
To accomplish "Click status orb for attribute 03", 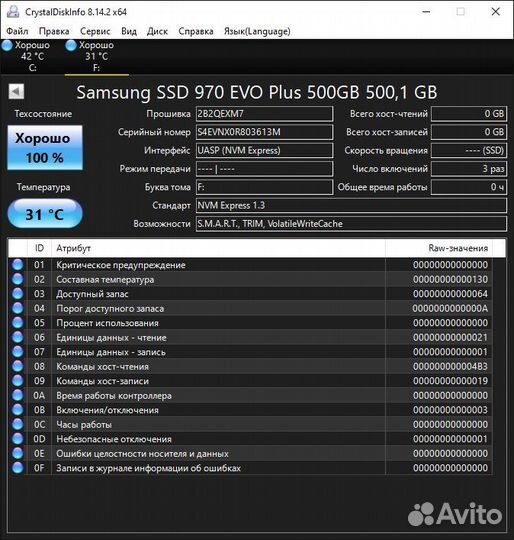I will pos(18,293).
